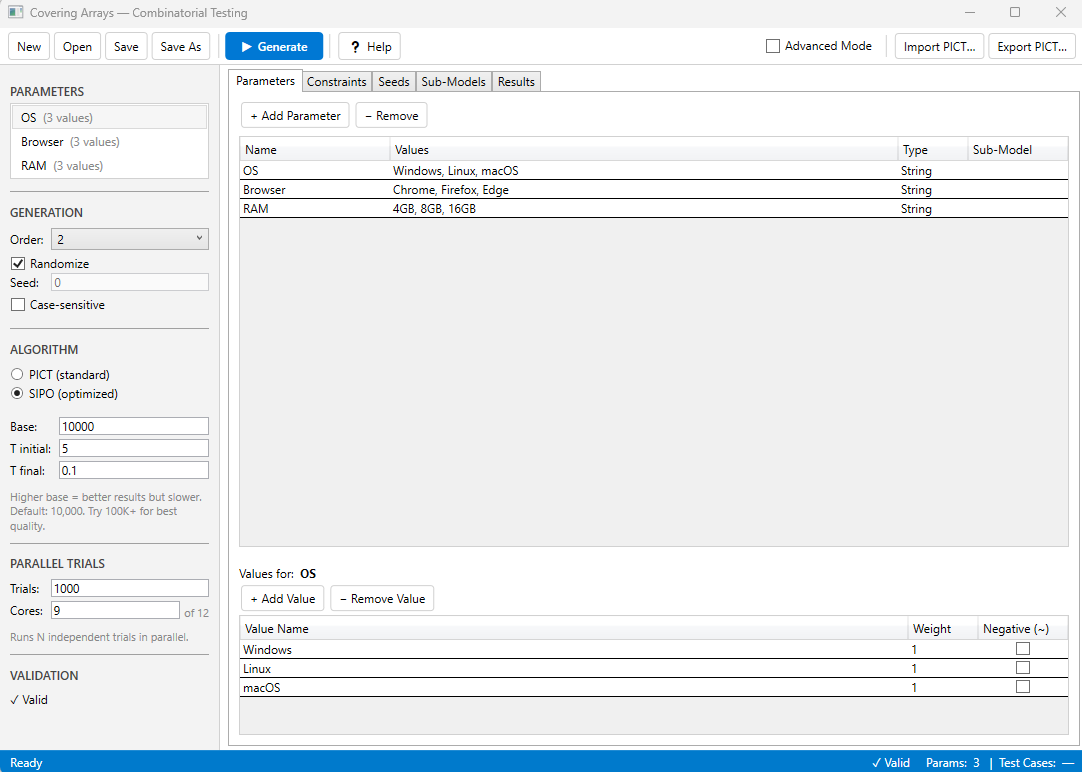This screenshot has height=772, width=1082.
Task: Click the Import PICT button
Action: click(940, 47)
